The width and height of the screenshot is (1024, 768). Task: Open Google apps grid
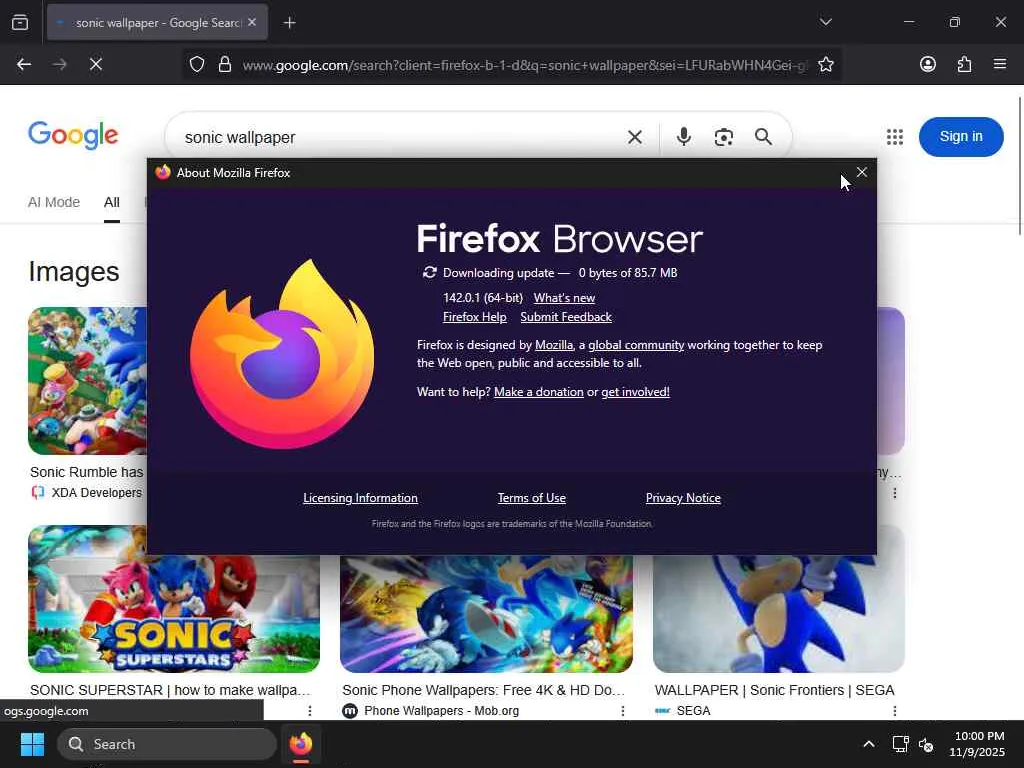pos(895,136)
